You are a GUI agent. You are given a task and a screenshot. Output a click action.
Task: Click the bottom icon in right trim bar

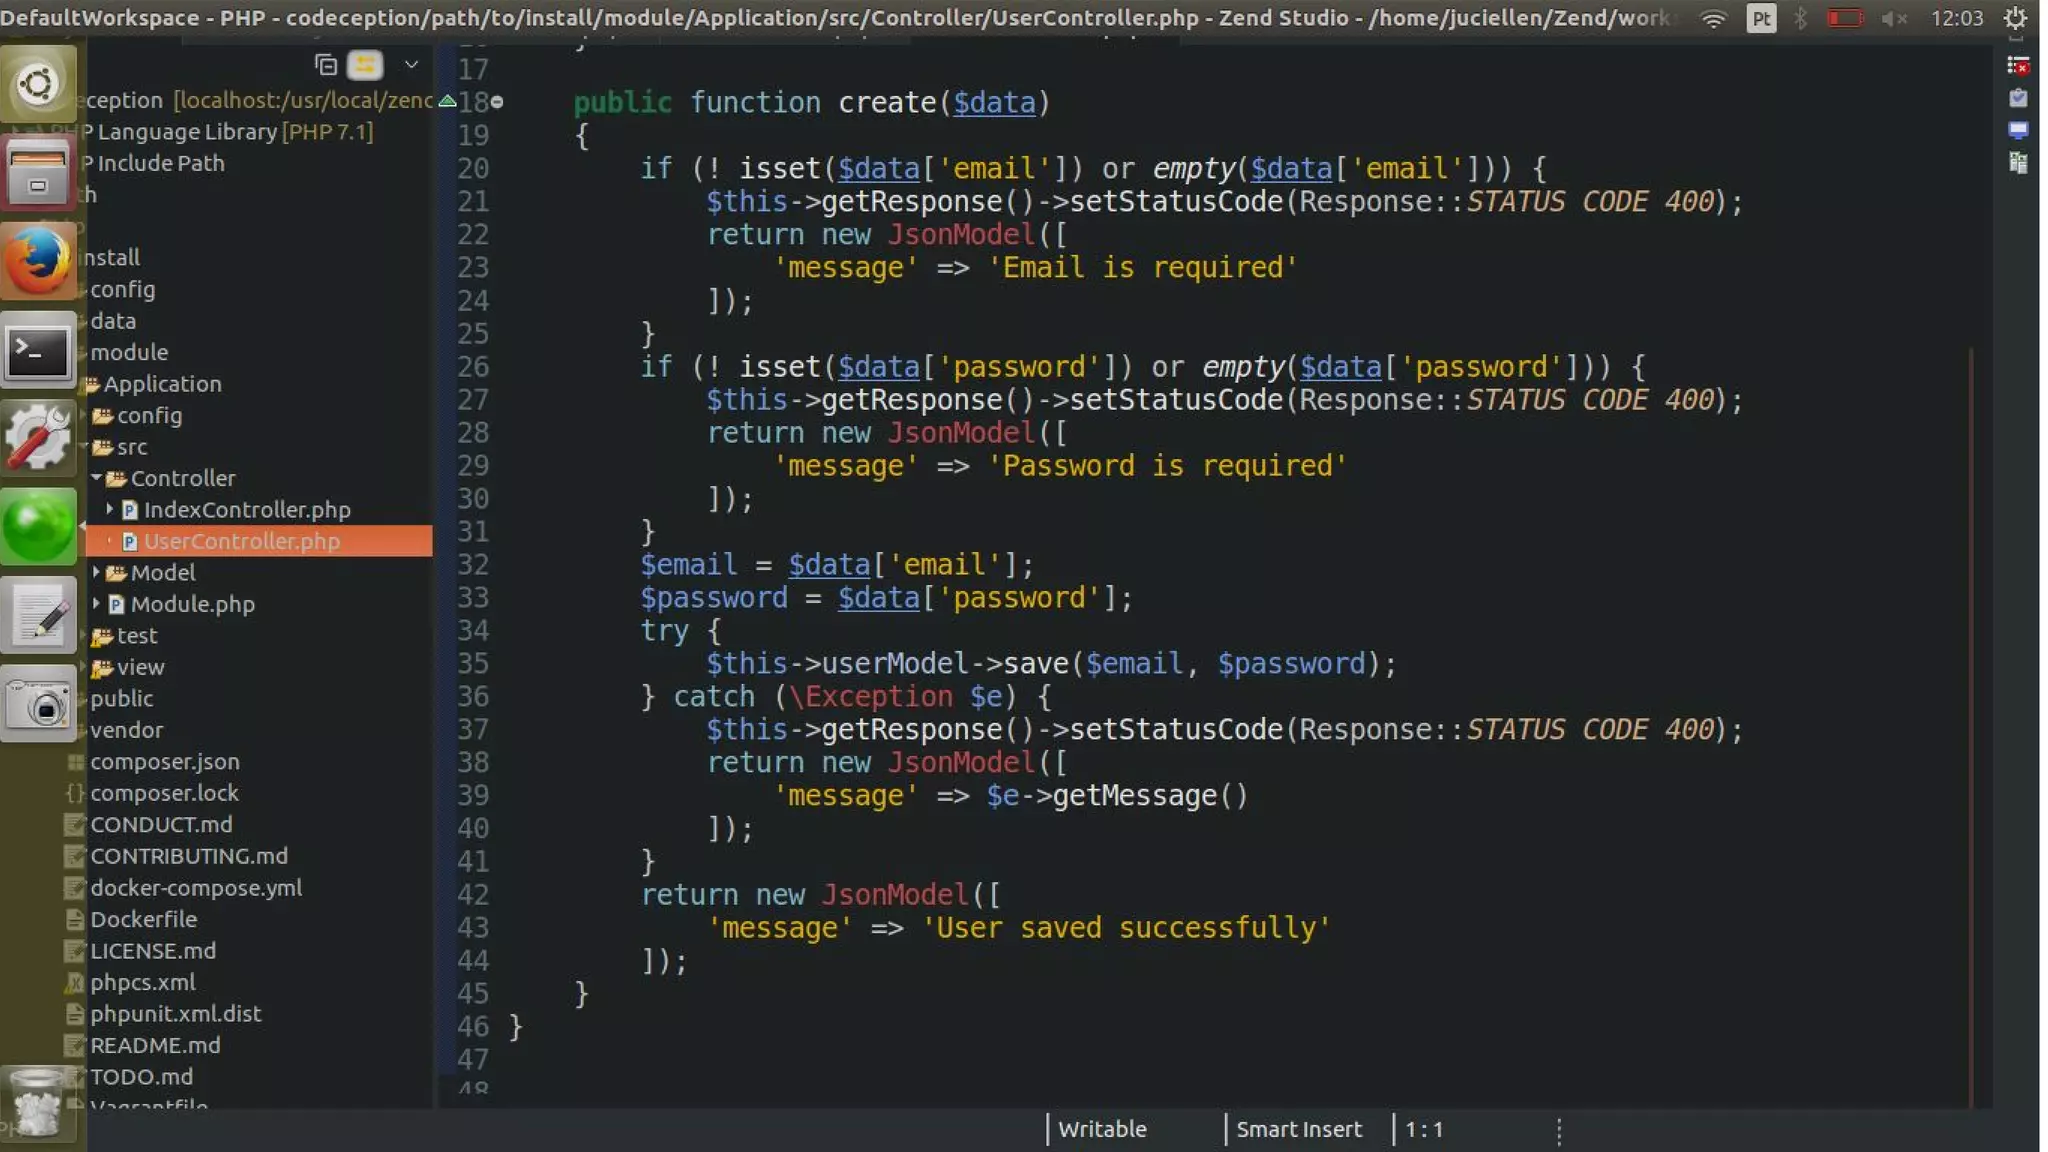(2018, 163)
